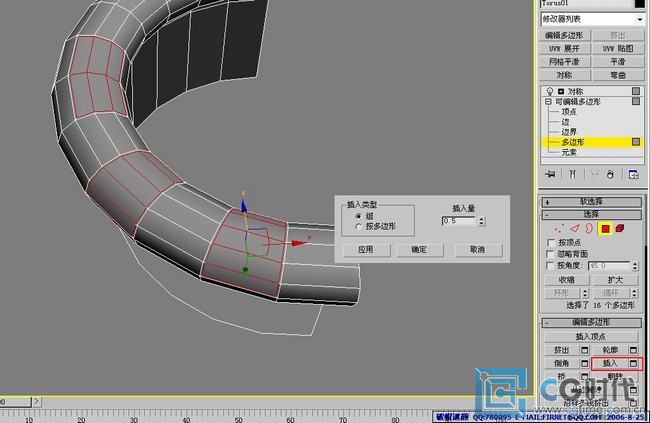This screenshot has height=423, width=650.
Task: Select 组 (Group) inset type radio
Action: point(358,216)
